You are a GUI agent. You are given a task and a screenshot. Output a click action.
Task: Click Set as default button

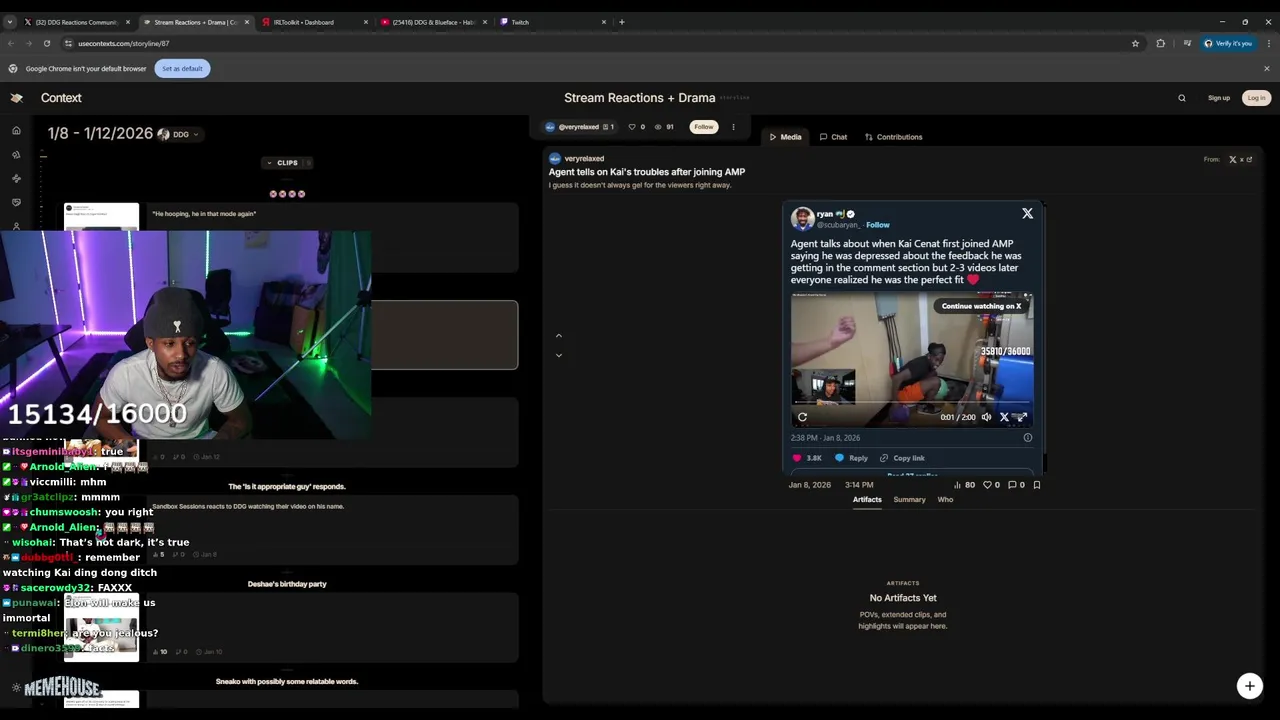[x=182, y=69]
